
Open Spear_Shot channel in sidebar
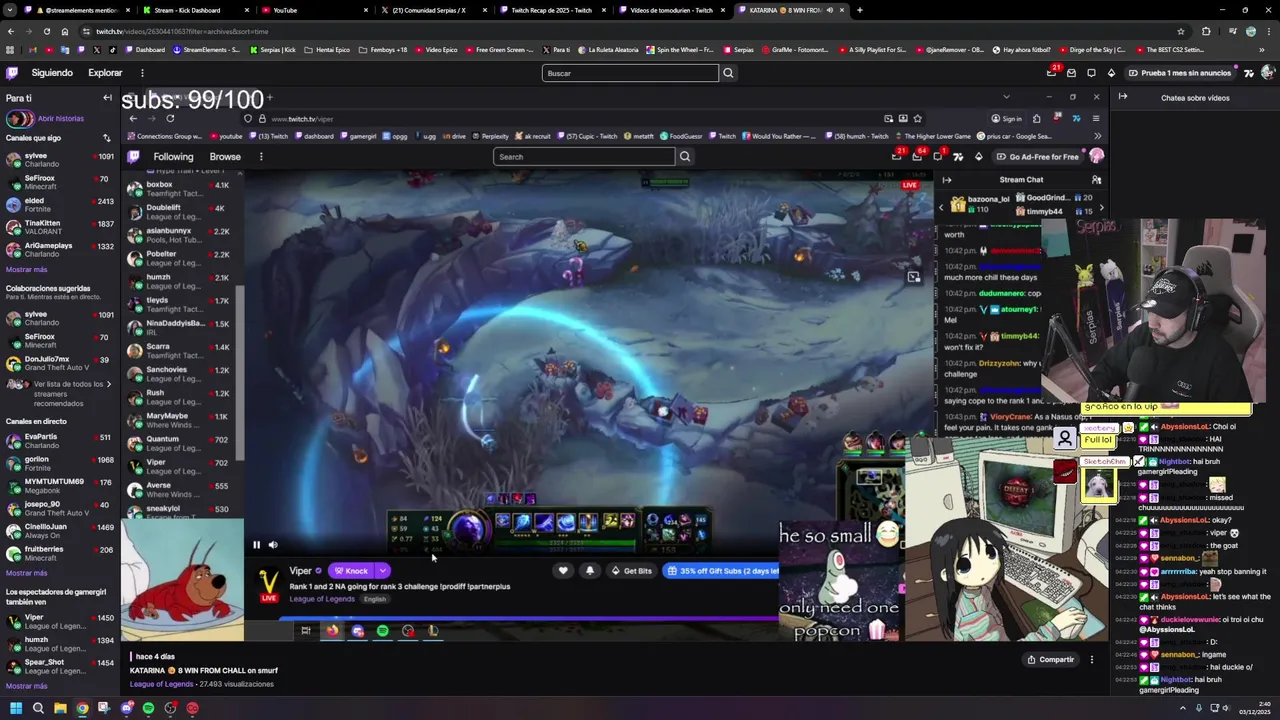point(59,666)
